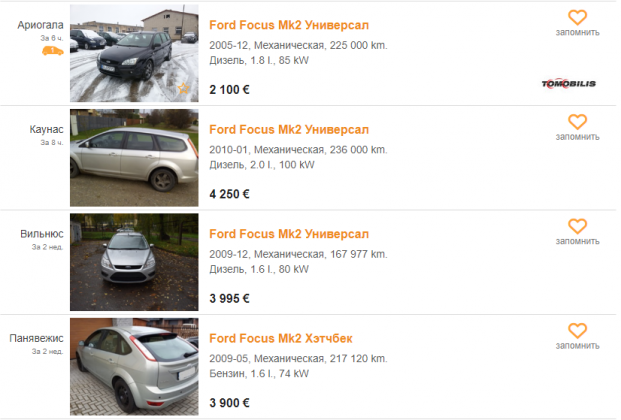Click the 3 900 € price

[x=229, y=403]
